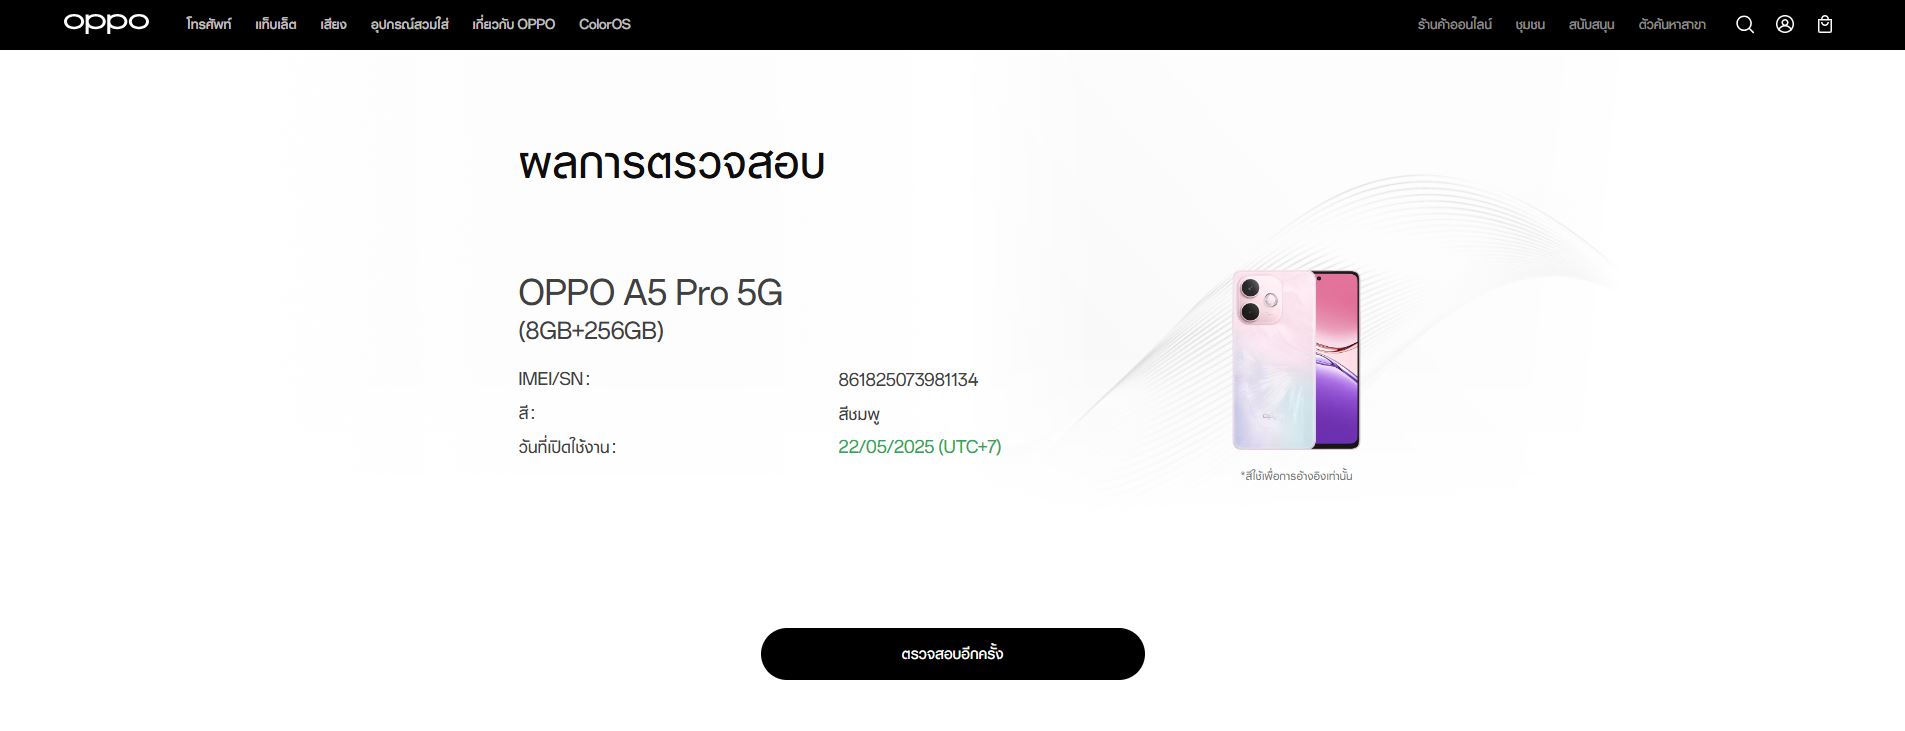The width and height of the screenshot is (1905, 731).
Task: Expand the อุปกรณ์สวมใส่ category menu
Action: click(x=409, y=24)
